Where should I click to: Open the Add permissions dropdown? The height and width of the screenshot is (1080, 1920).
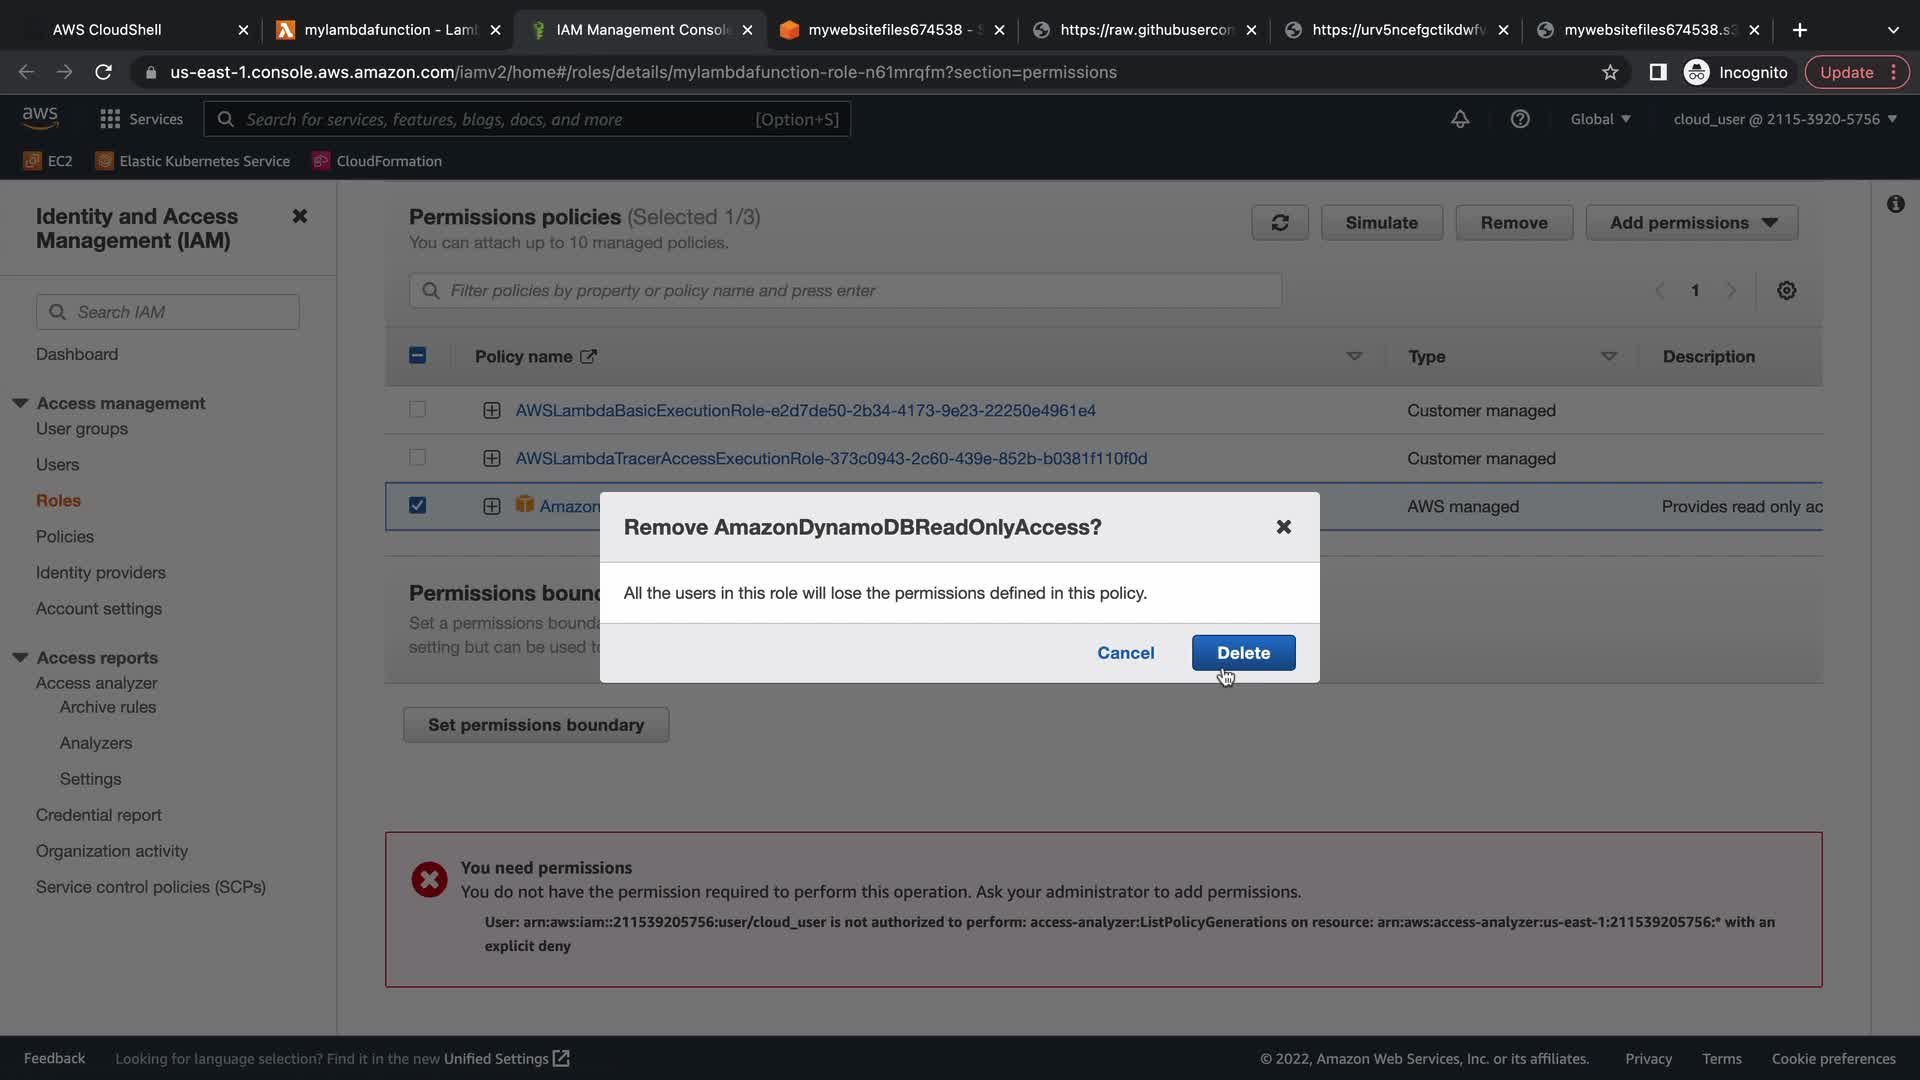(1692, 222)
